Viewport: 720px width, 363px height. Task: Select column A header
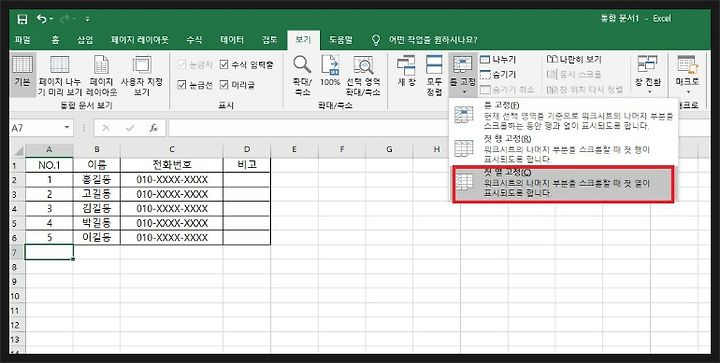coord(49,150)
